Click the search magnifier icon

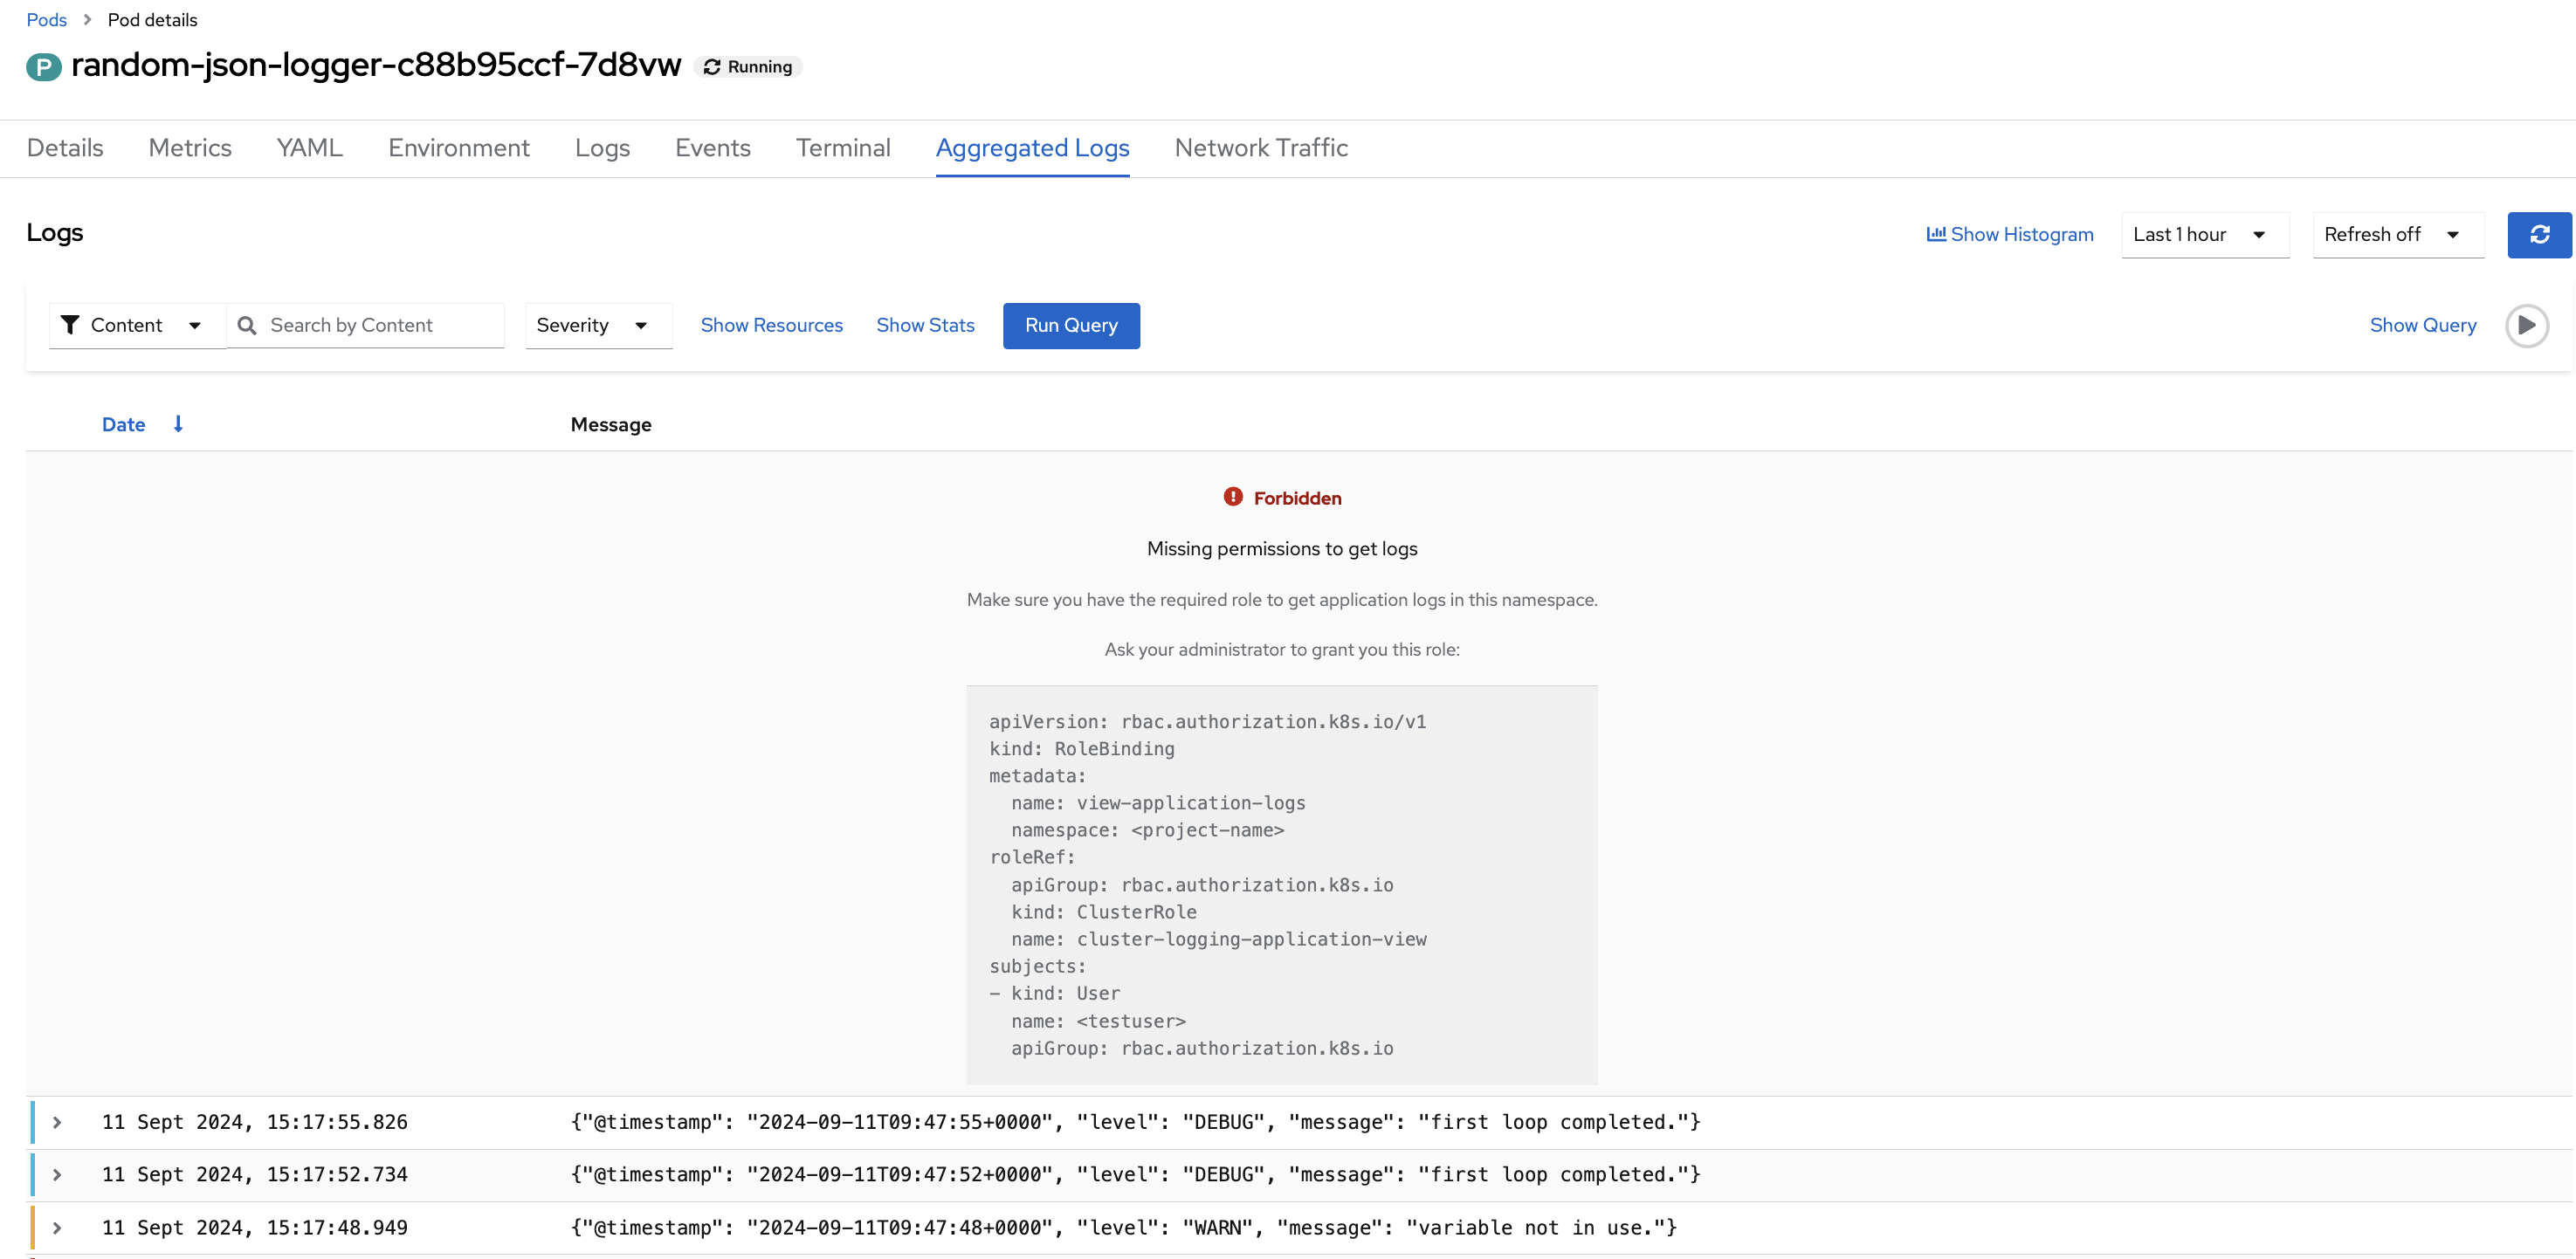click(x=247, y=325)
